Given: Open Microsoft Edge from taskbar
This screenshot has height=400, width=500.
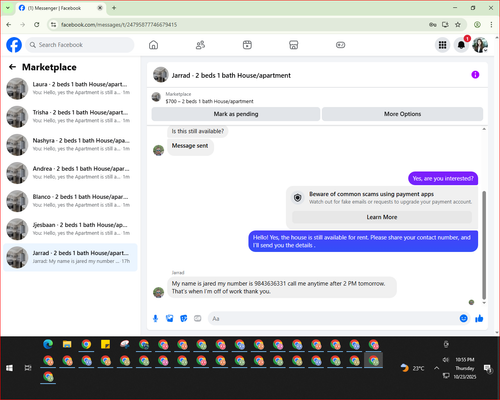Looking at the screenshot, I should tap(48, 344).
